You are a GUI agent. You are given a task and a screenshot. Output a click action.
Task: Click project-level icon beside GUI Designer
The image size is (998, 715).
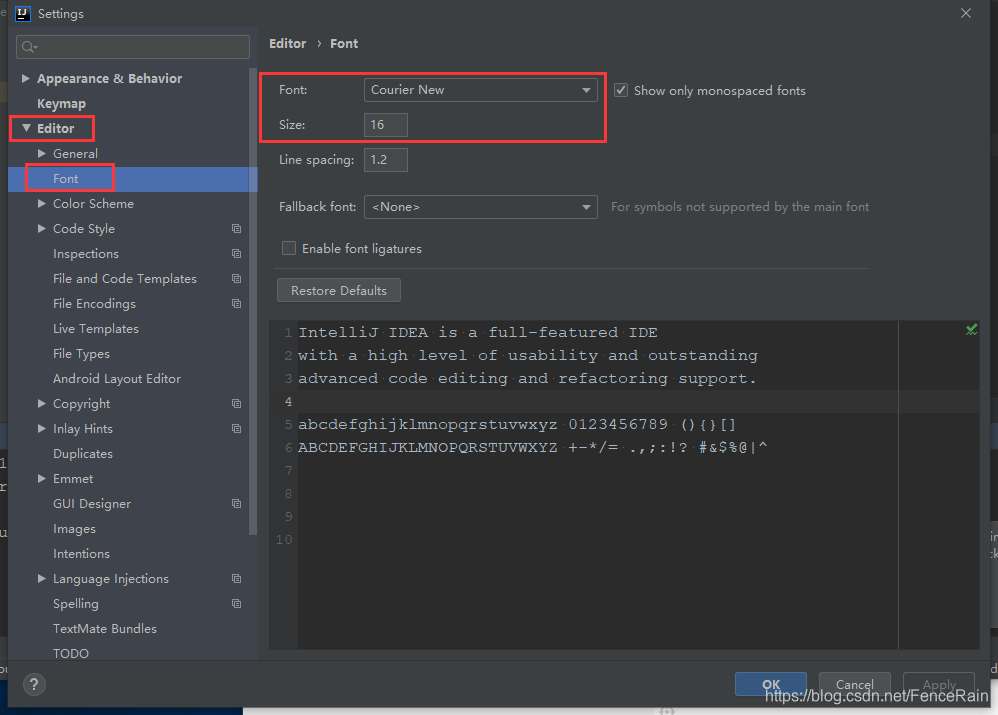[236, 504]
